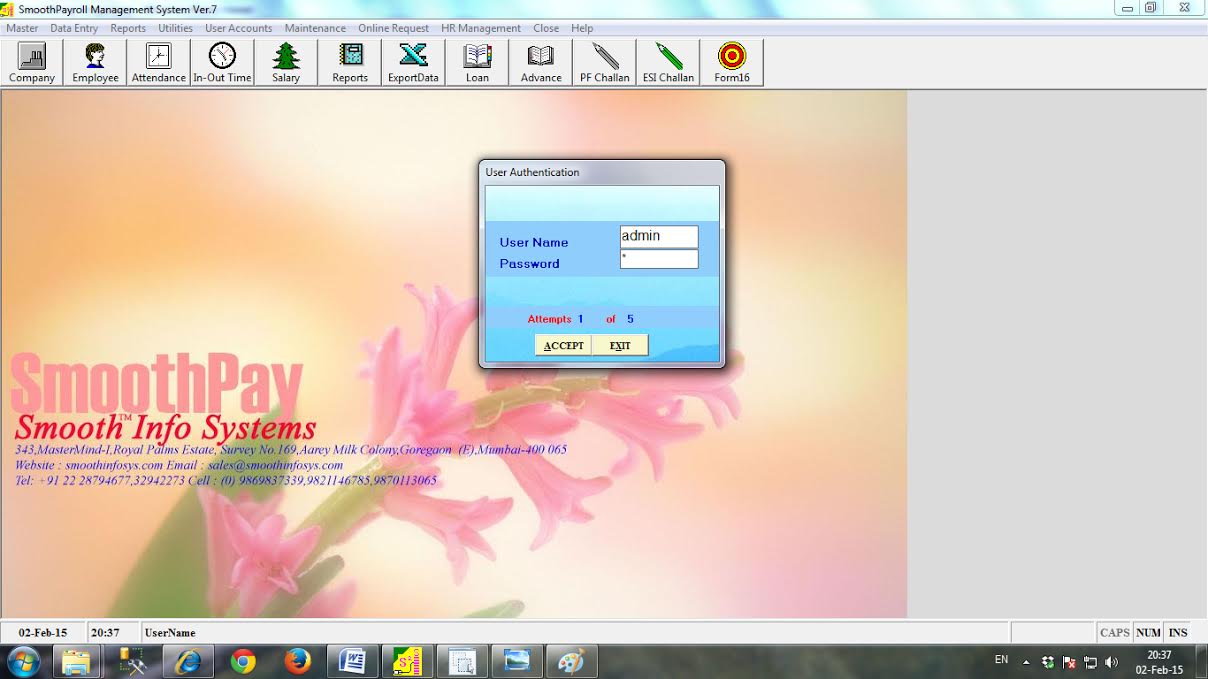Click the CAPS indicator in status bar

point(1114,632)
